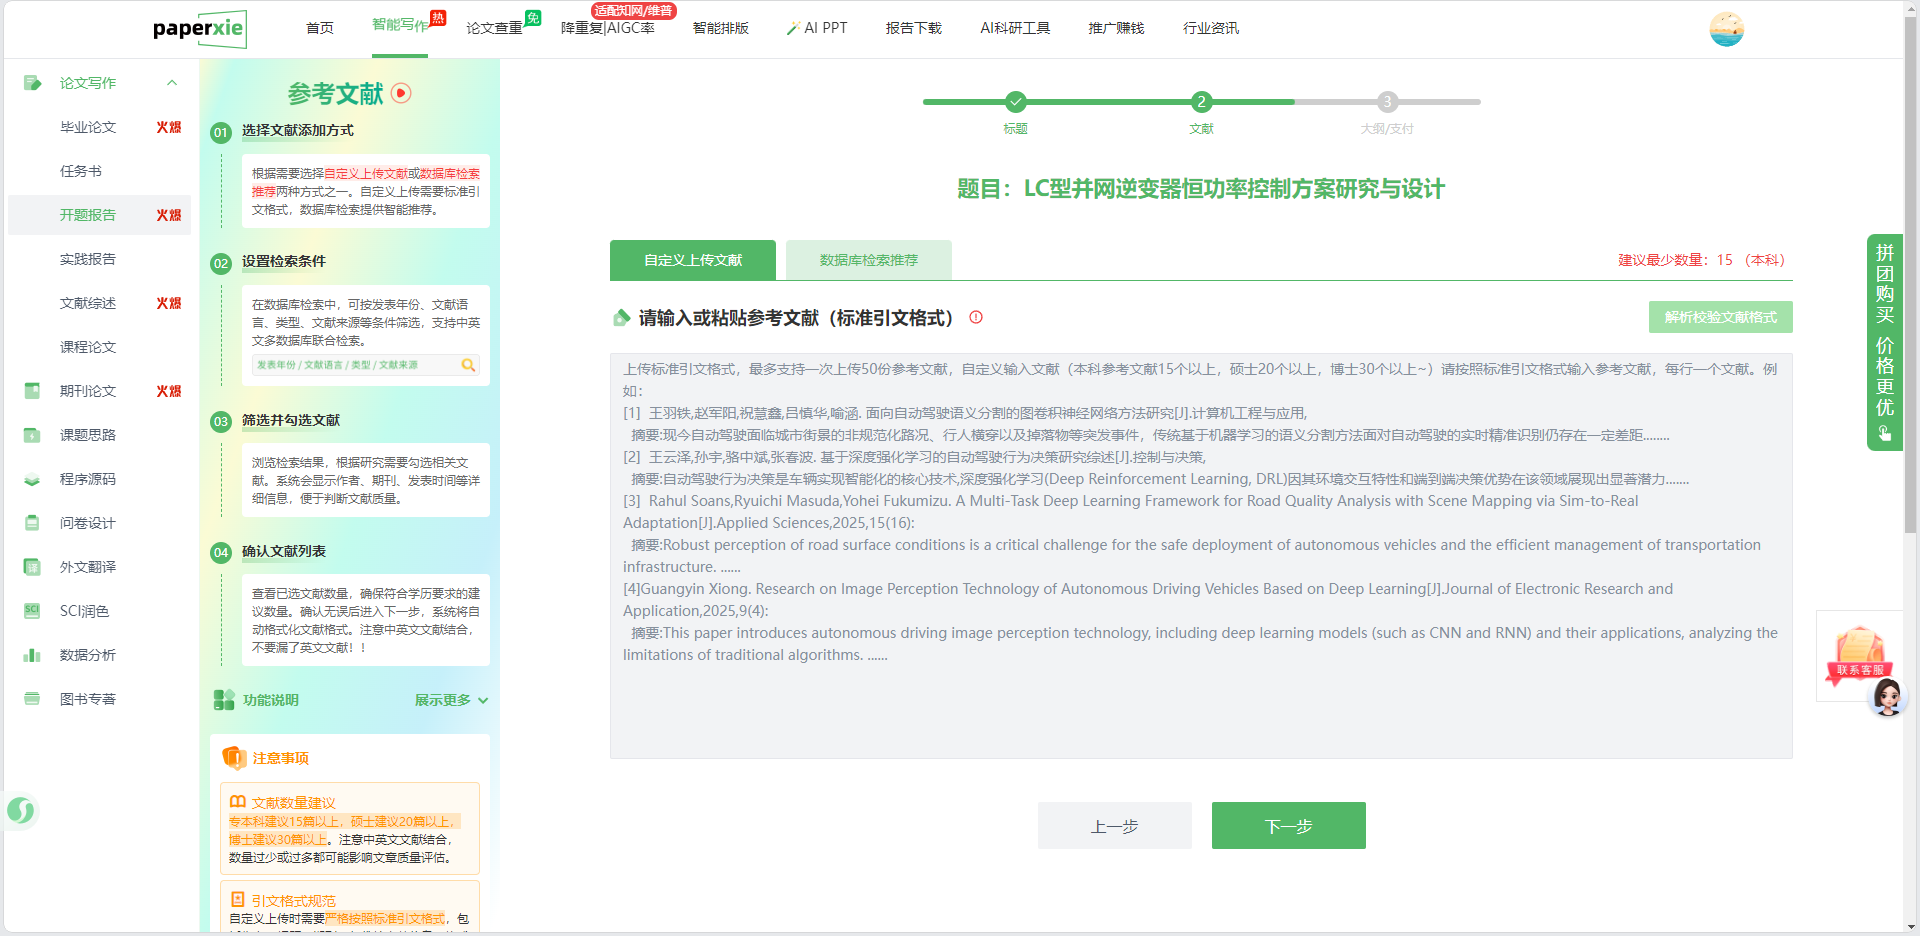Screen dimensions: 1920x936
Task: Click the search magnifier in 设置检索条件
Action: pyautogui.click(x=468, y=365)
